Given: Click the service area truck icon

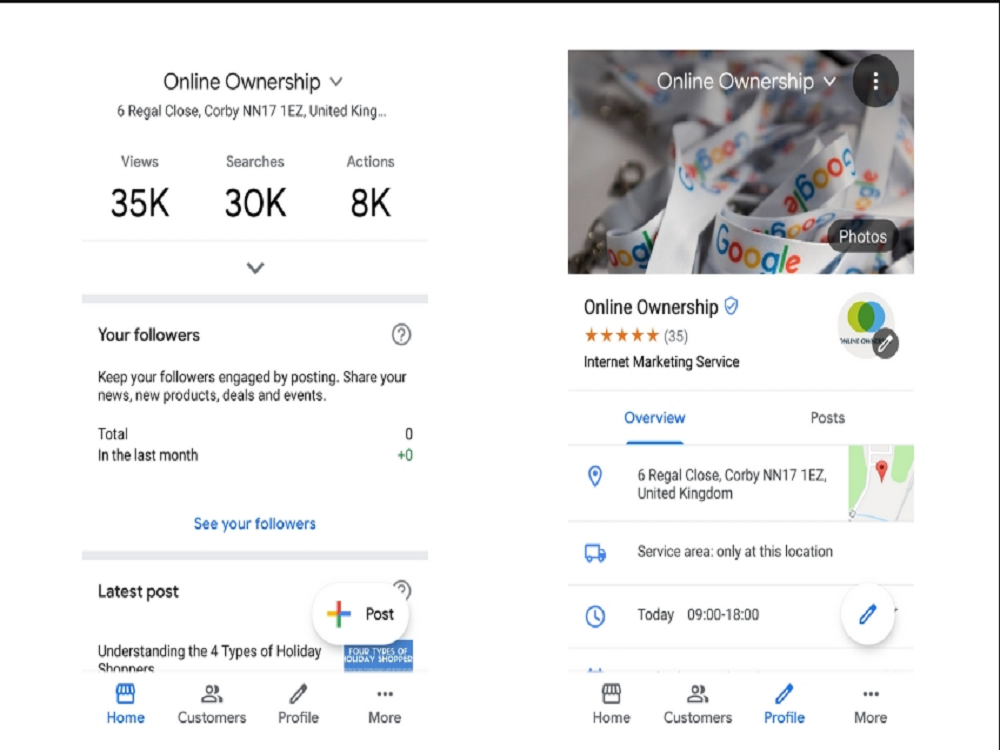Looking at the screenshot, I should click(x=595, y=553).
